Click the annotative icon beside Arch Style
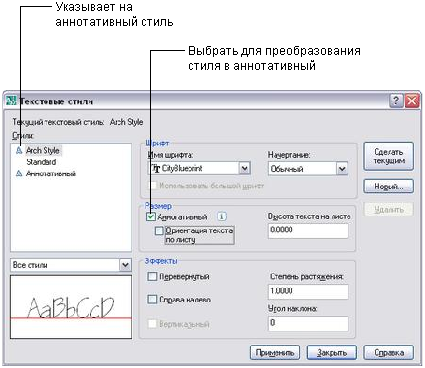The image size is (425, 368). point(19,151)
